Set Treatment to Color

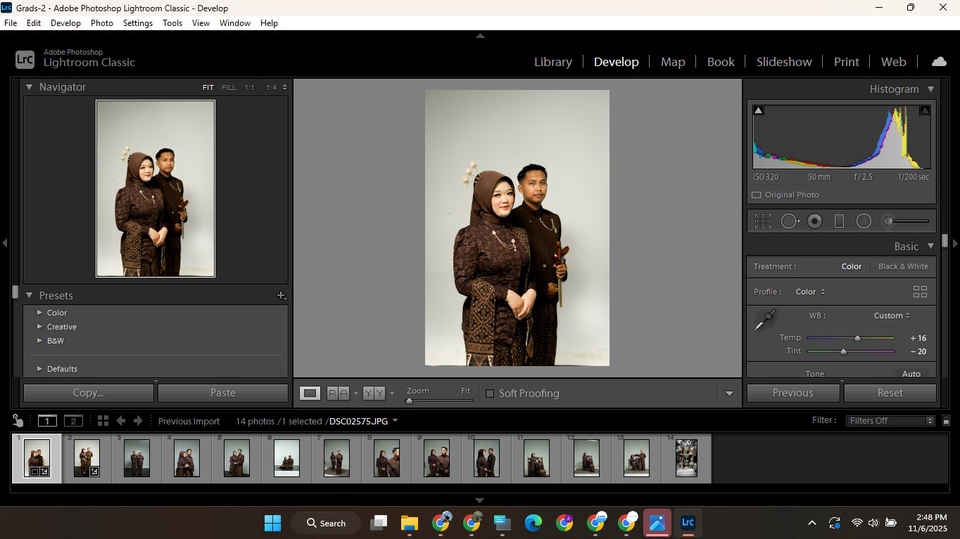pyautogui.click(x=851, y=266)
